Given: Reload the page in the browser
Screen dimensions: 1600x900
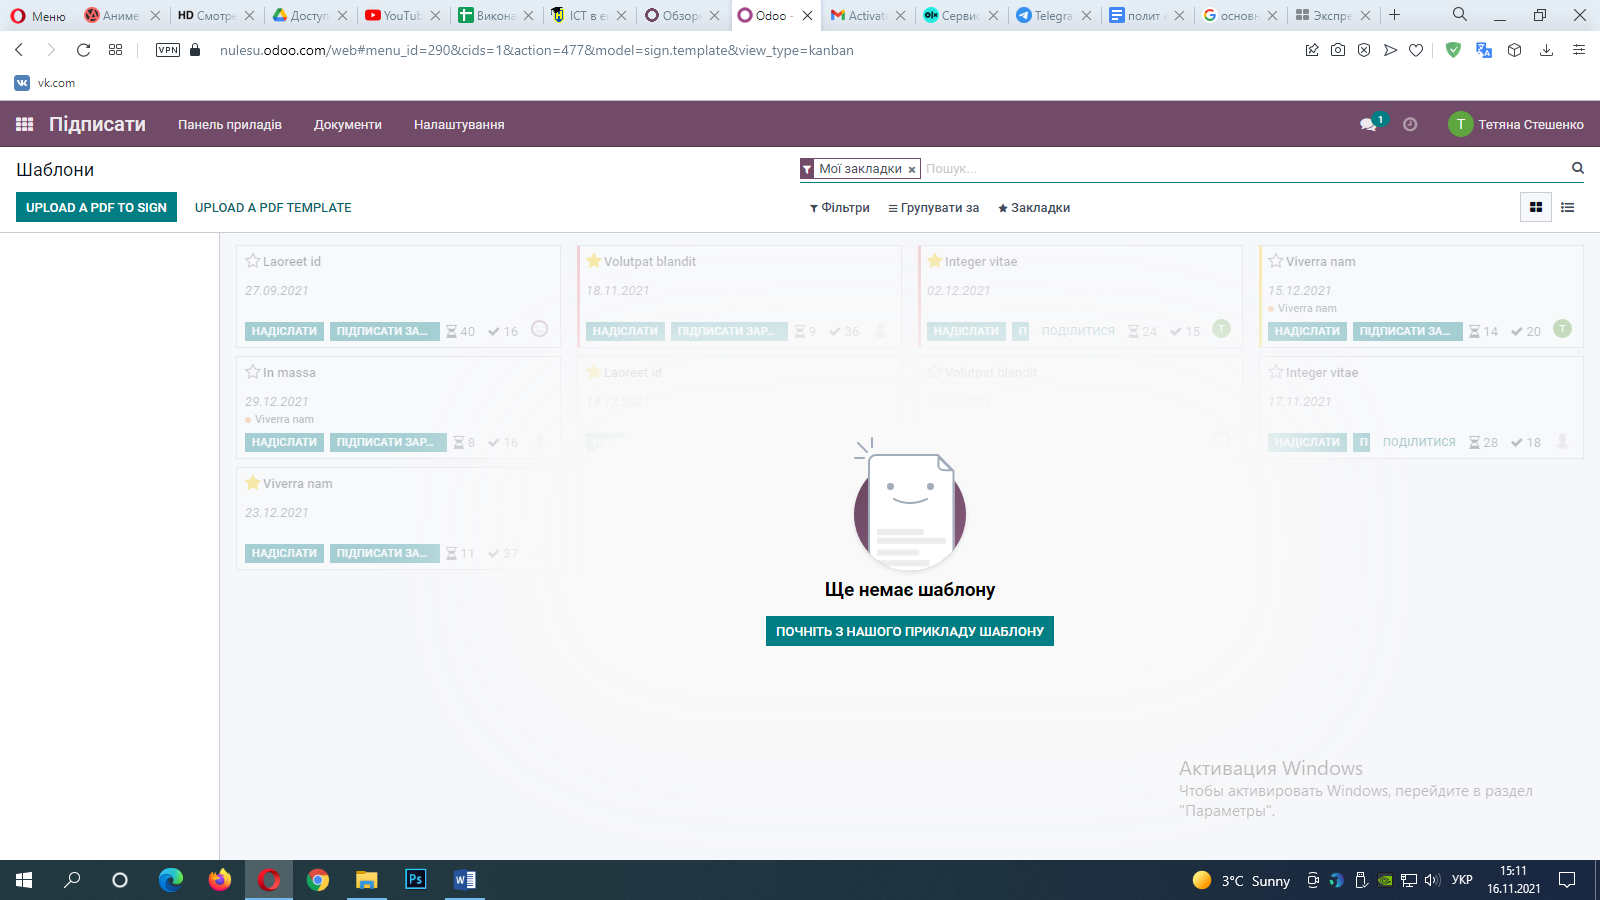Looking at the screenshot, I should [84, 50].
